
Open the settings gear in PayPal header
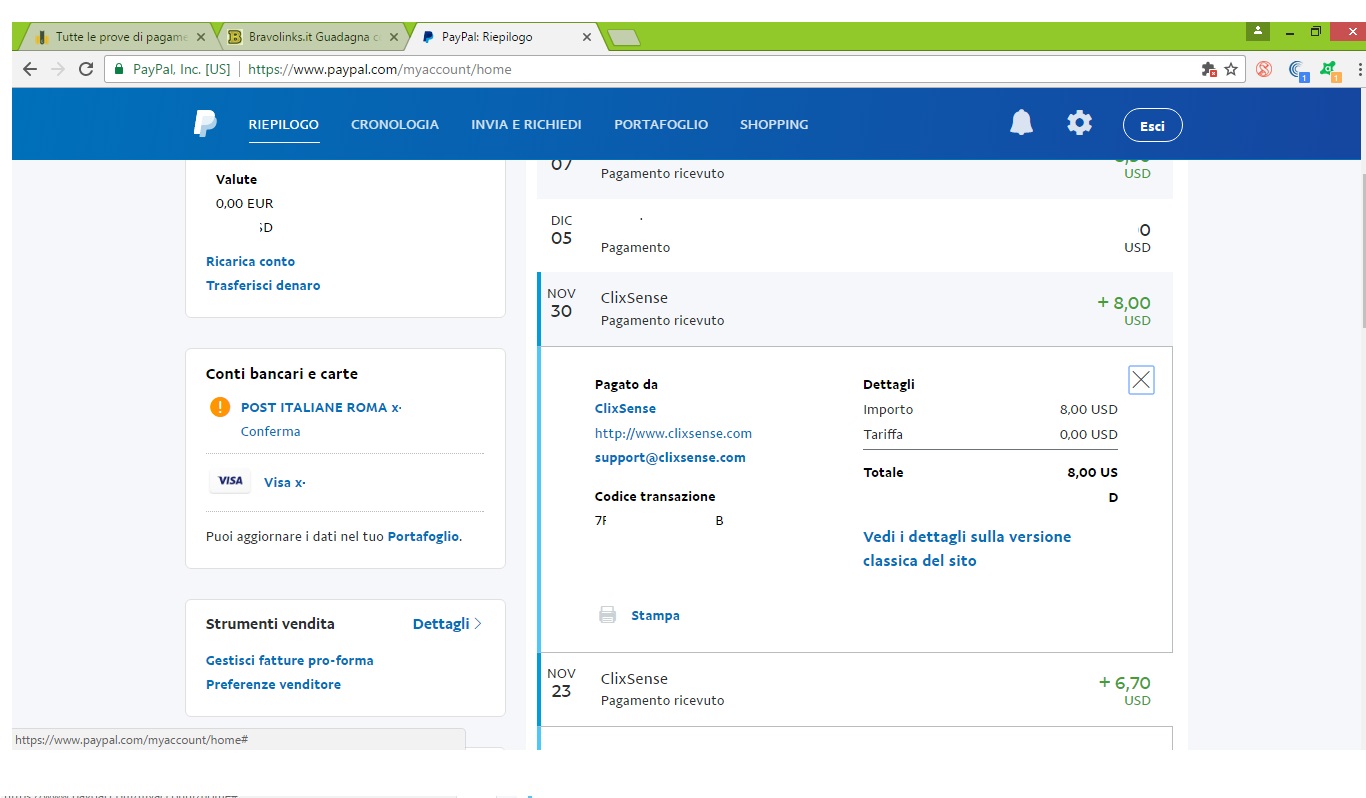click(x=1079, y=123)
